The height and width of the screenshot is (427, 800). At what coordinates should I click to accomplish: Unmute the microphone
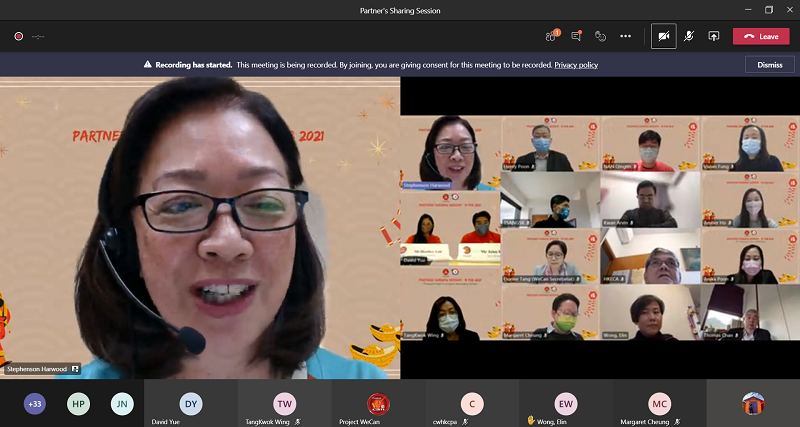click(x=689, y=36)
